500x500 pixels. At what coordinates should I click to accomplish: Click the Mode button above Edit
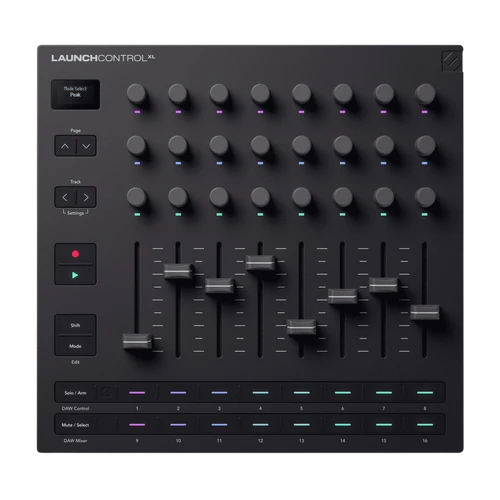(x=75, y=346)
